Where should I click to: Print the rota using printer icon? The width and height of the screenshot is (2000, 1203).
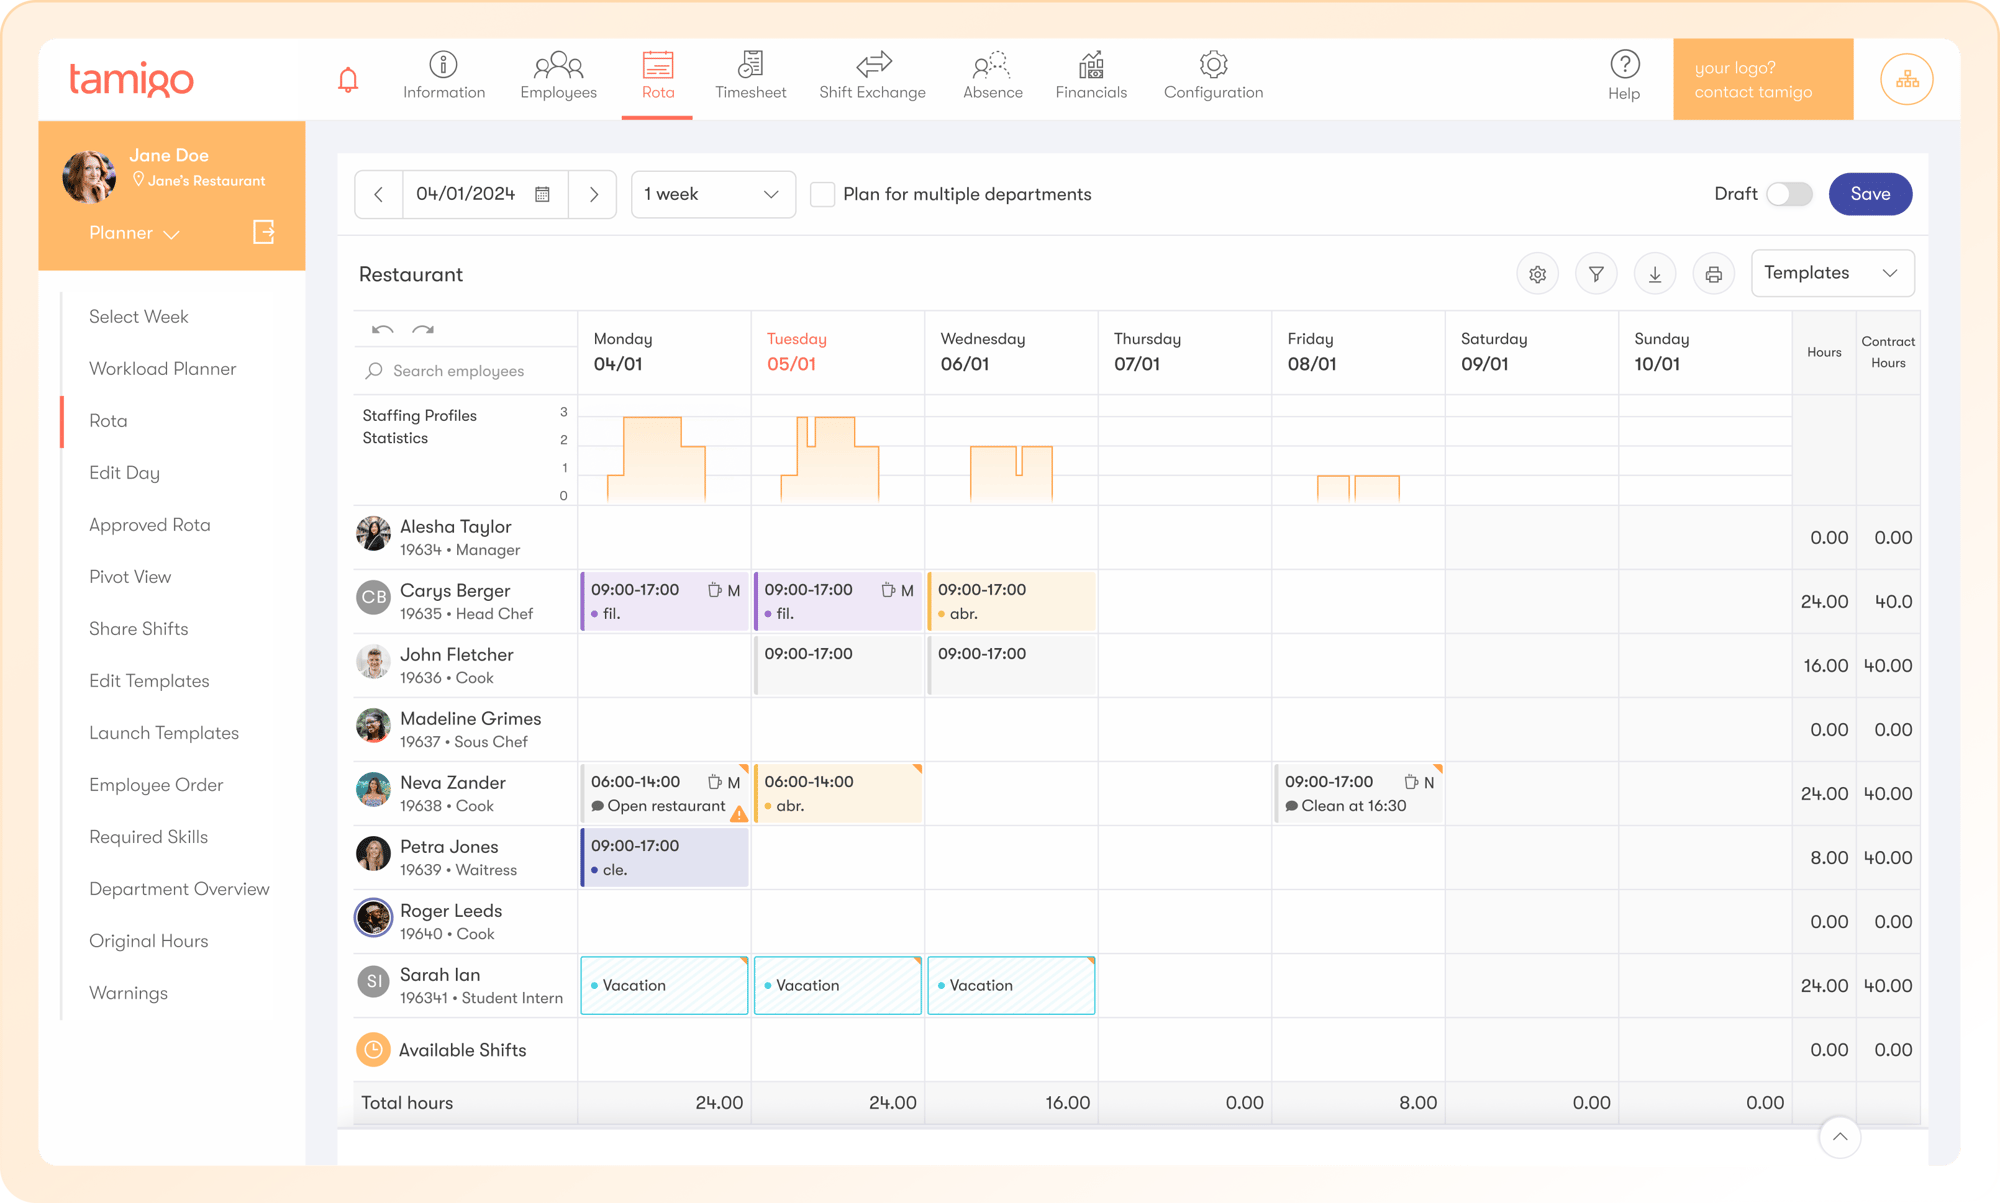[x=1713, y=274]
